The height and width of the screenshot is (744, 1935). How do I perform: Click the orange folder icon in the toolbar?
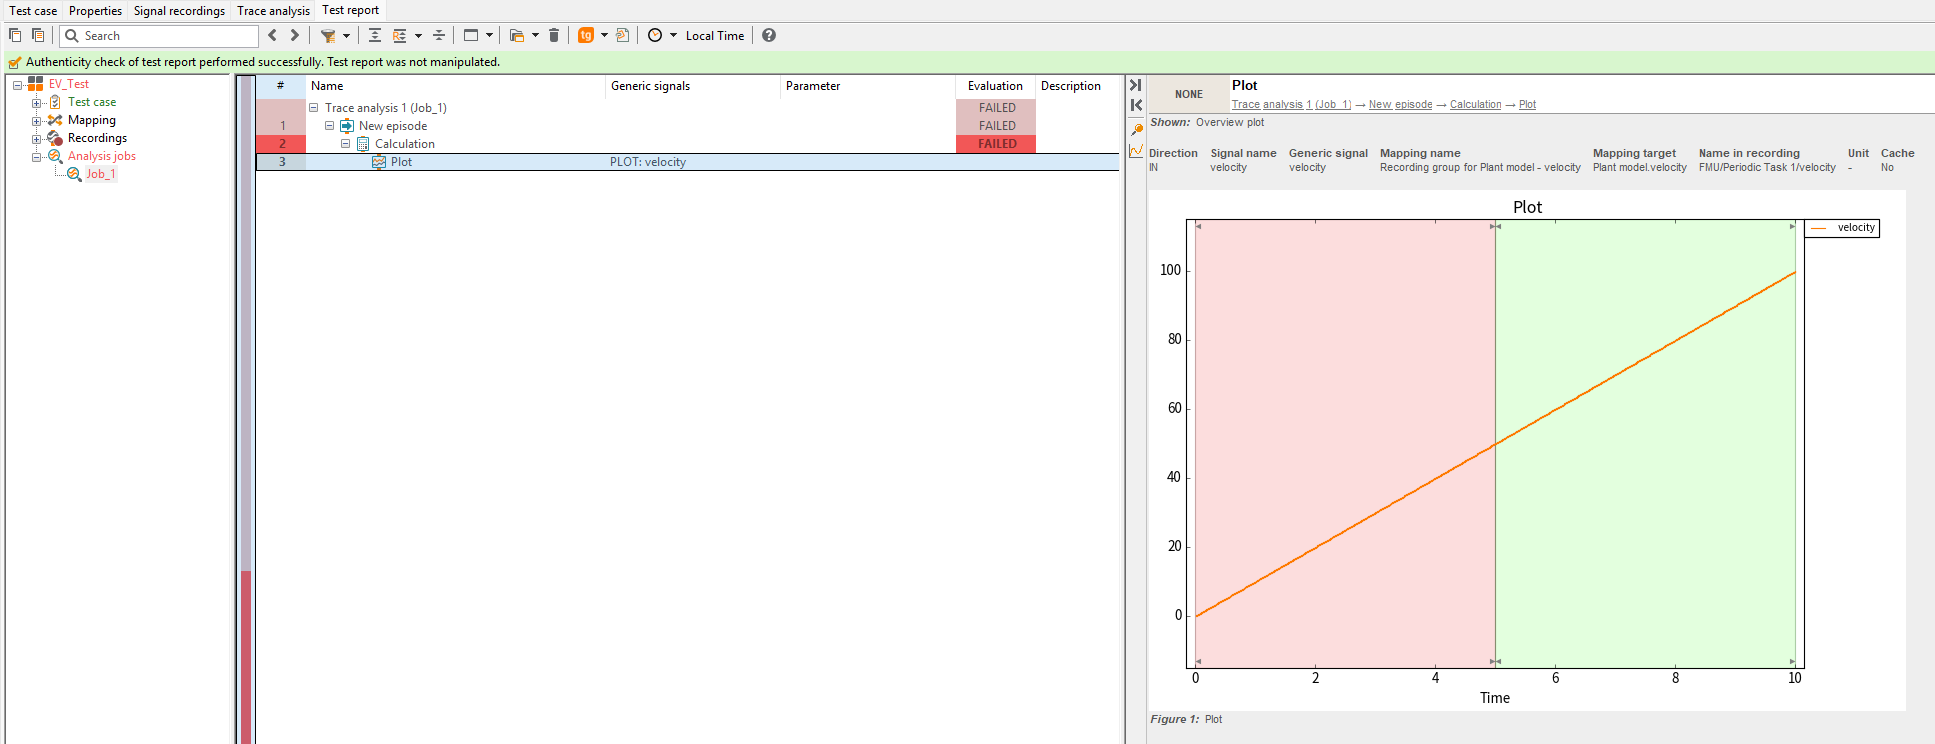click(517, 35)
